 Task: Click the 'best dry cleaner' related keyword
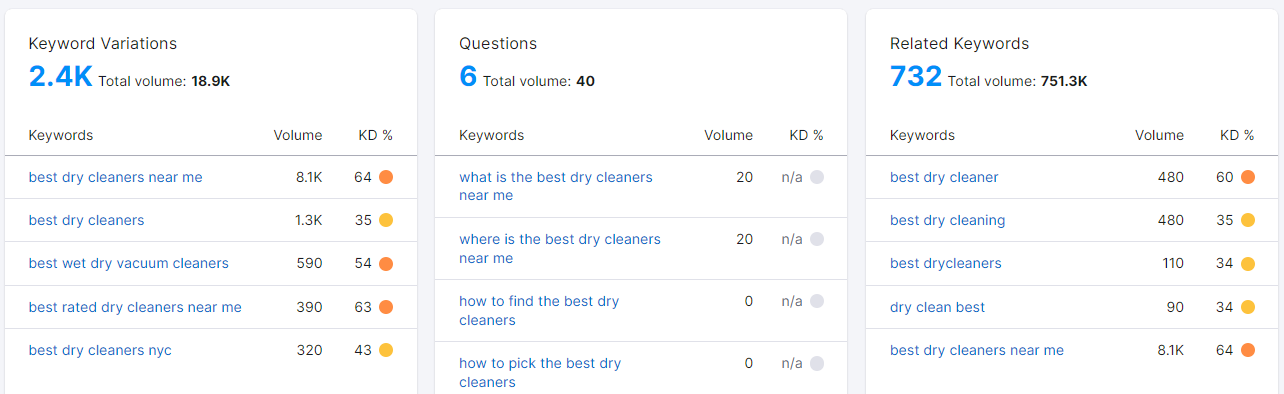[x=944, y=177]
